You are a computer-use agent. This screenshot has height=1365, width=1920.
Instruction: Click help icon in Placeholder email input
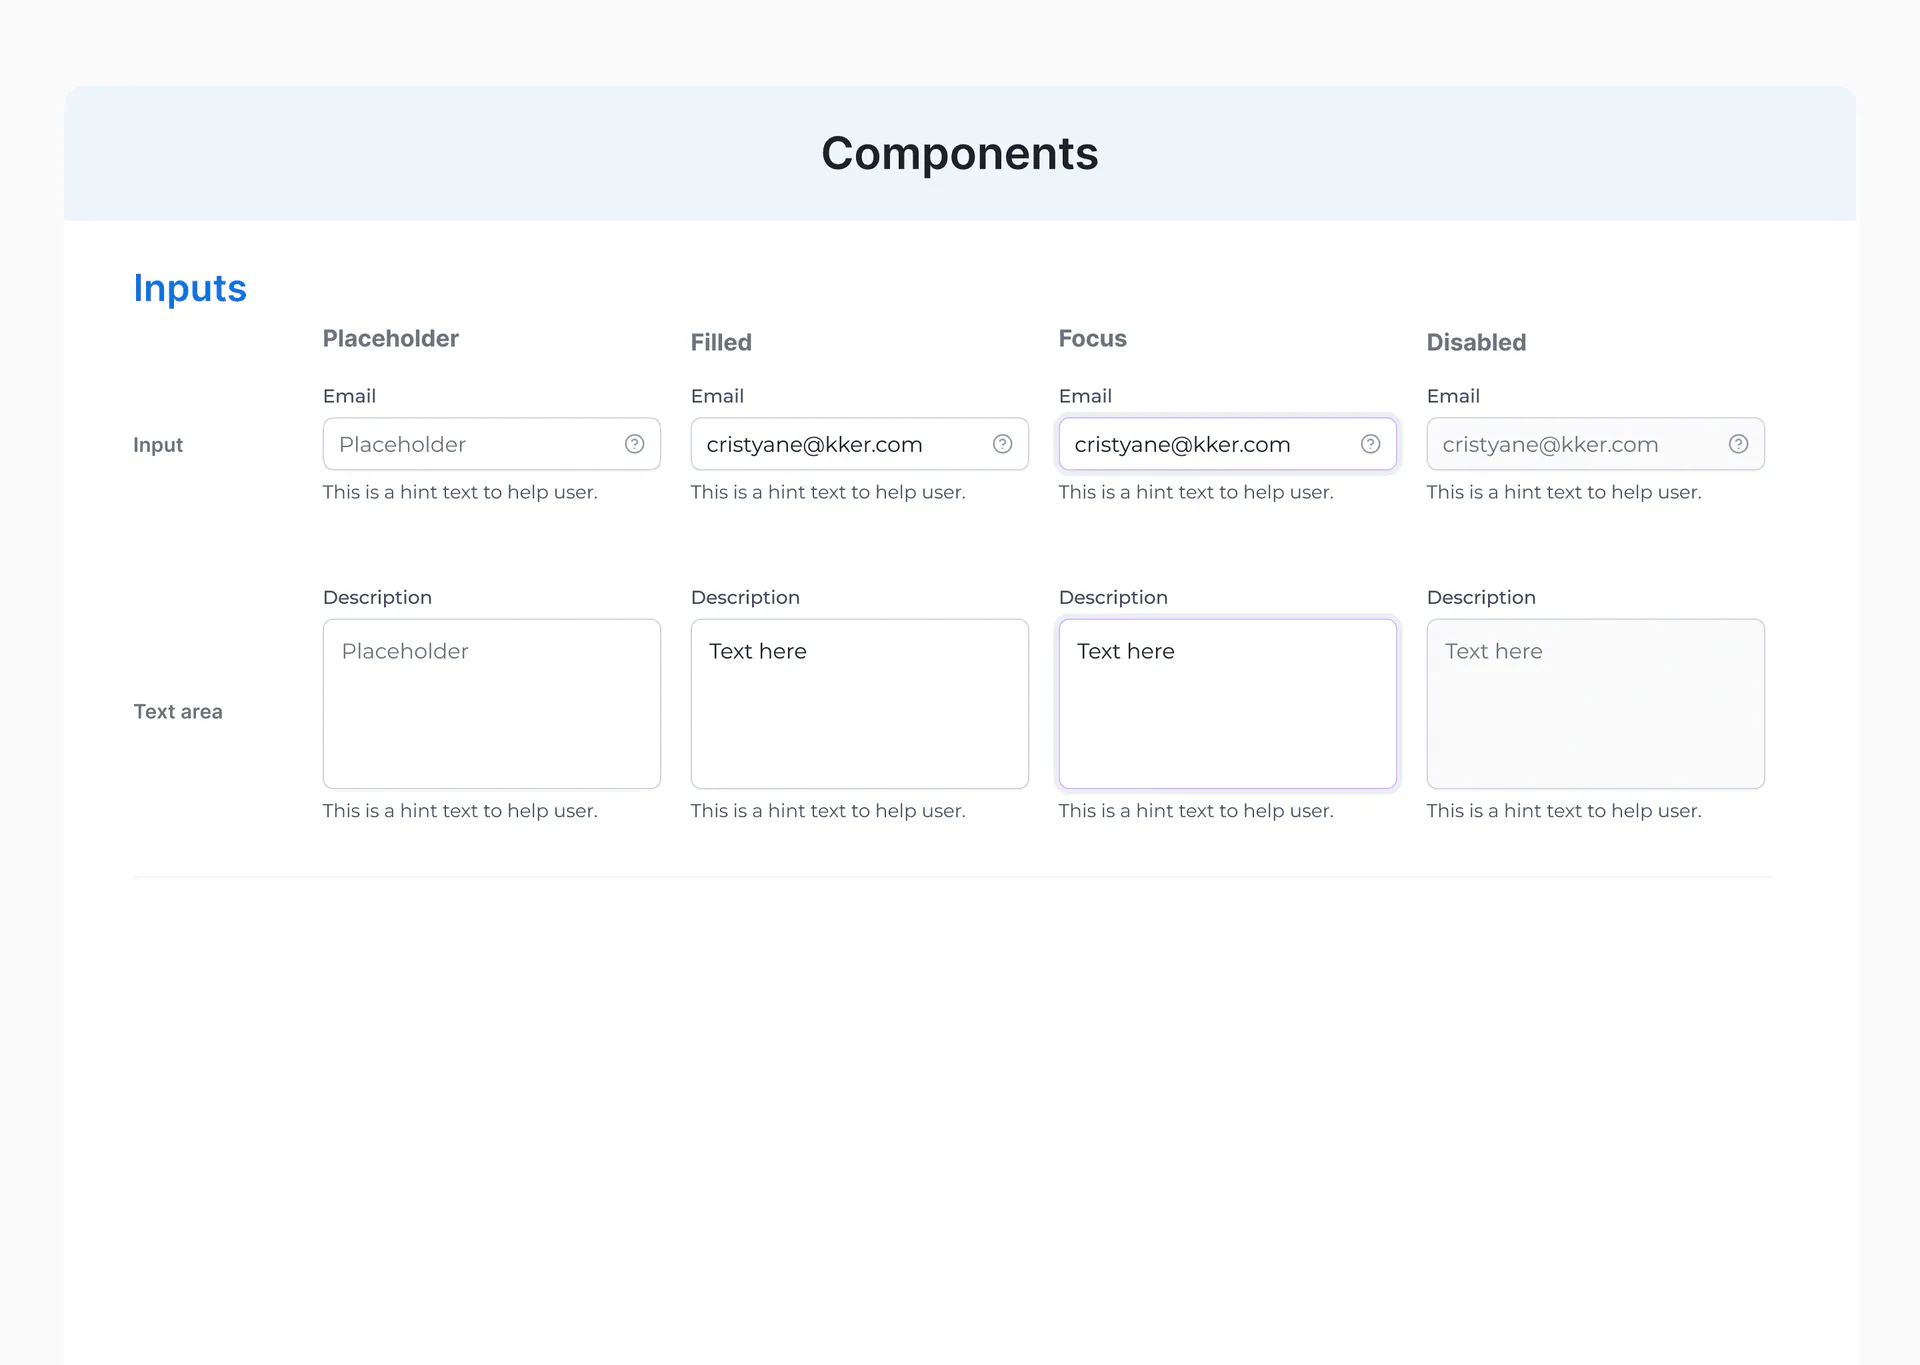coord(634,444)
